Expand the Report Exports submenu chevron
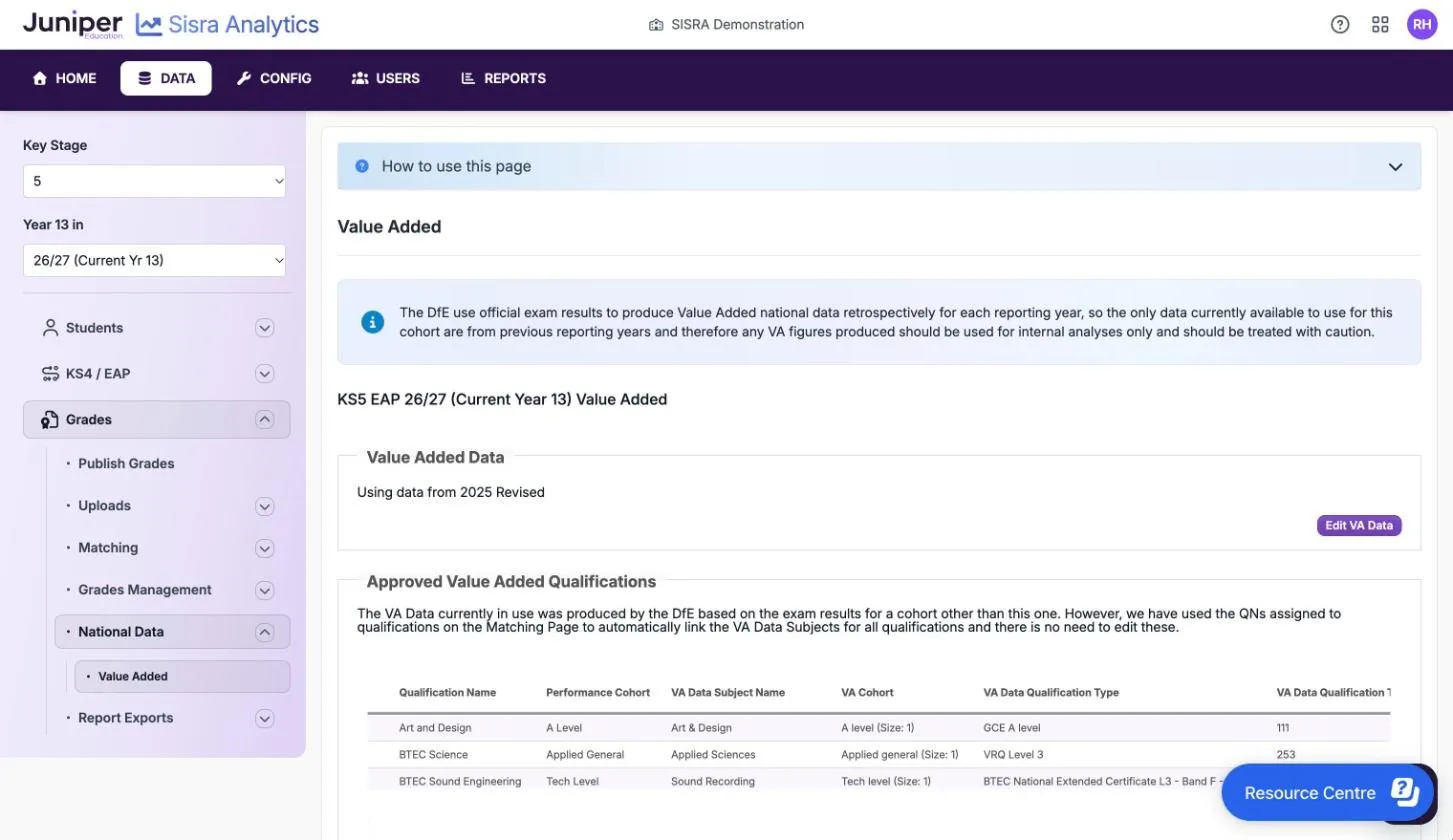 click(264, 718)
